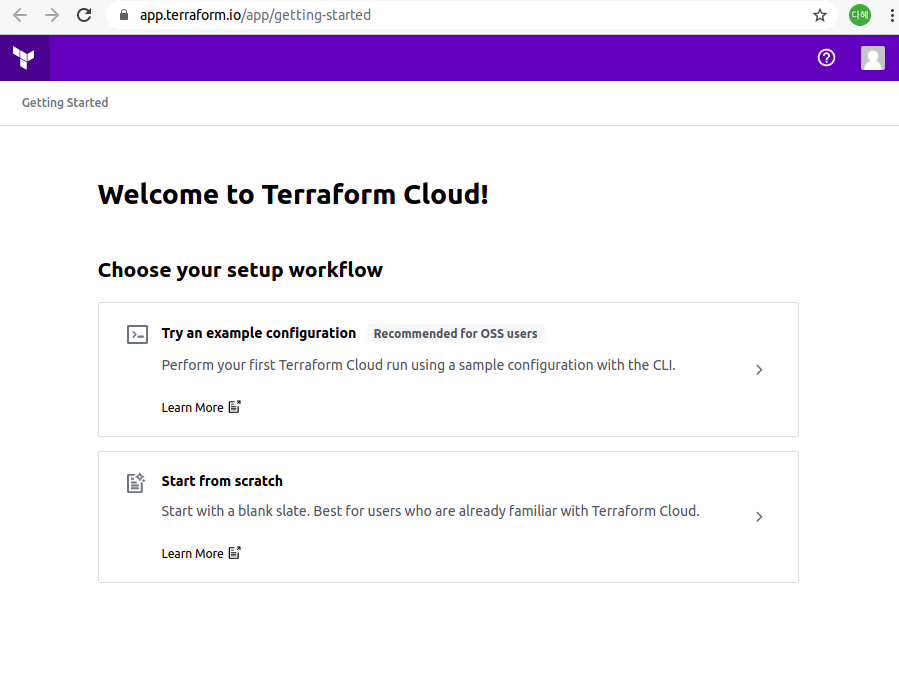Image resolution: width=899 pixels, height=683 pixels.
Task: Click the Choose your setup workflow heading
Action: click(240, 270)
